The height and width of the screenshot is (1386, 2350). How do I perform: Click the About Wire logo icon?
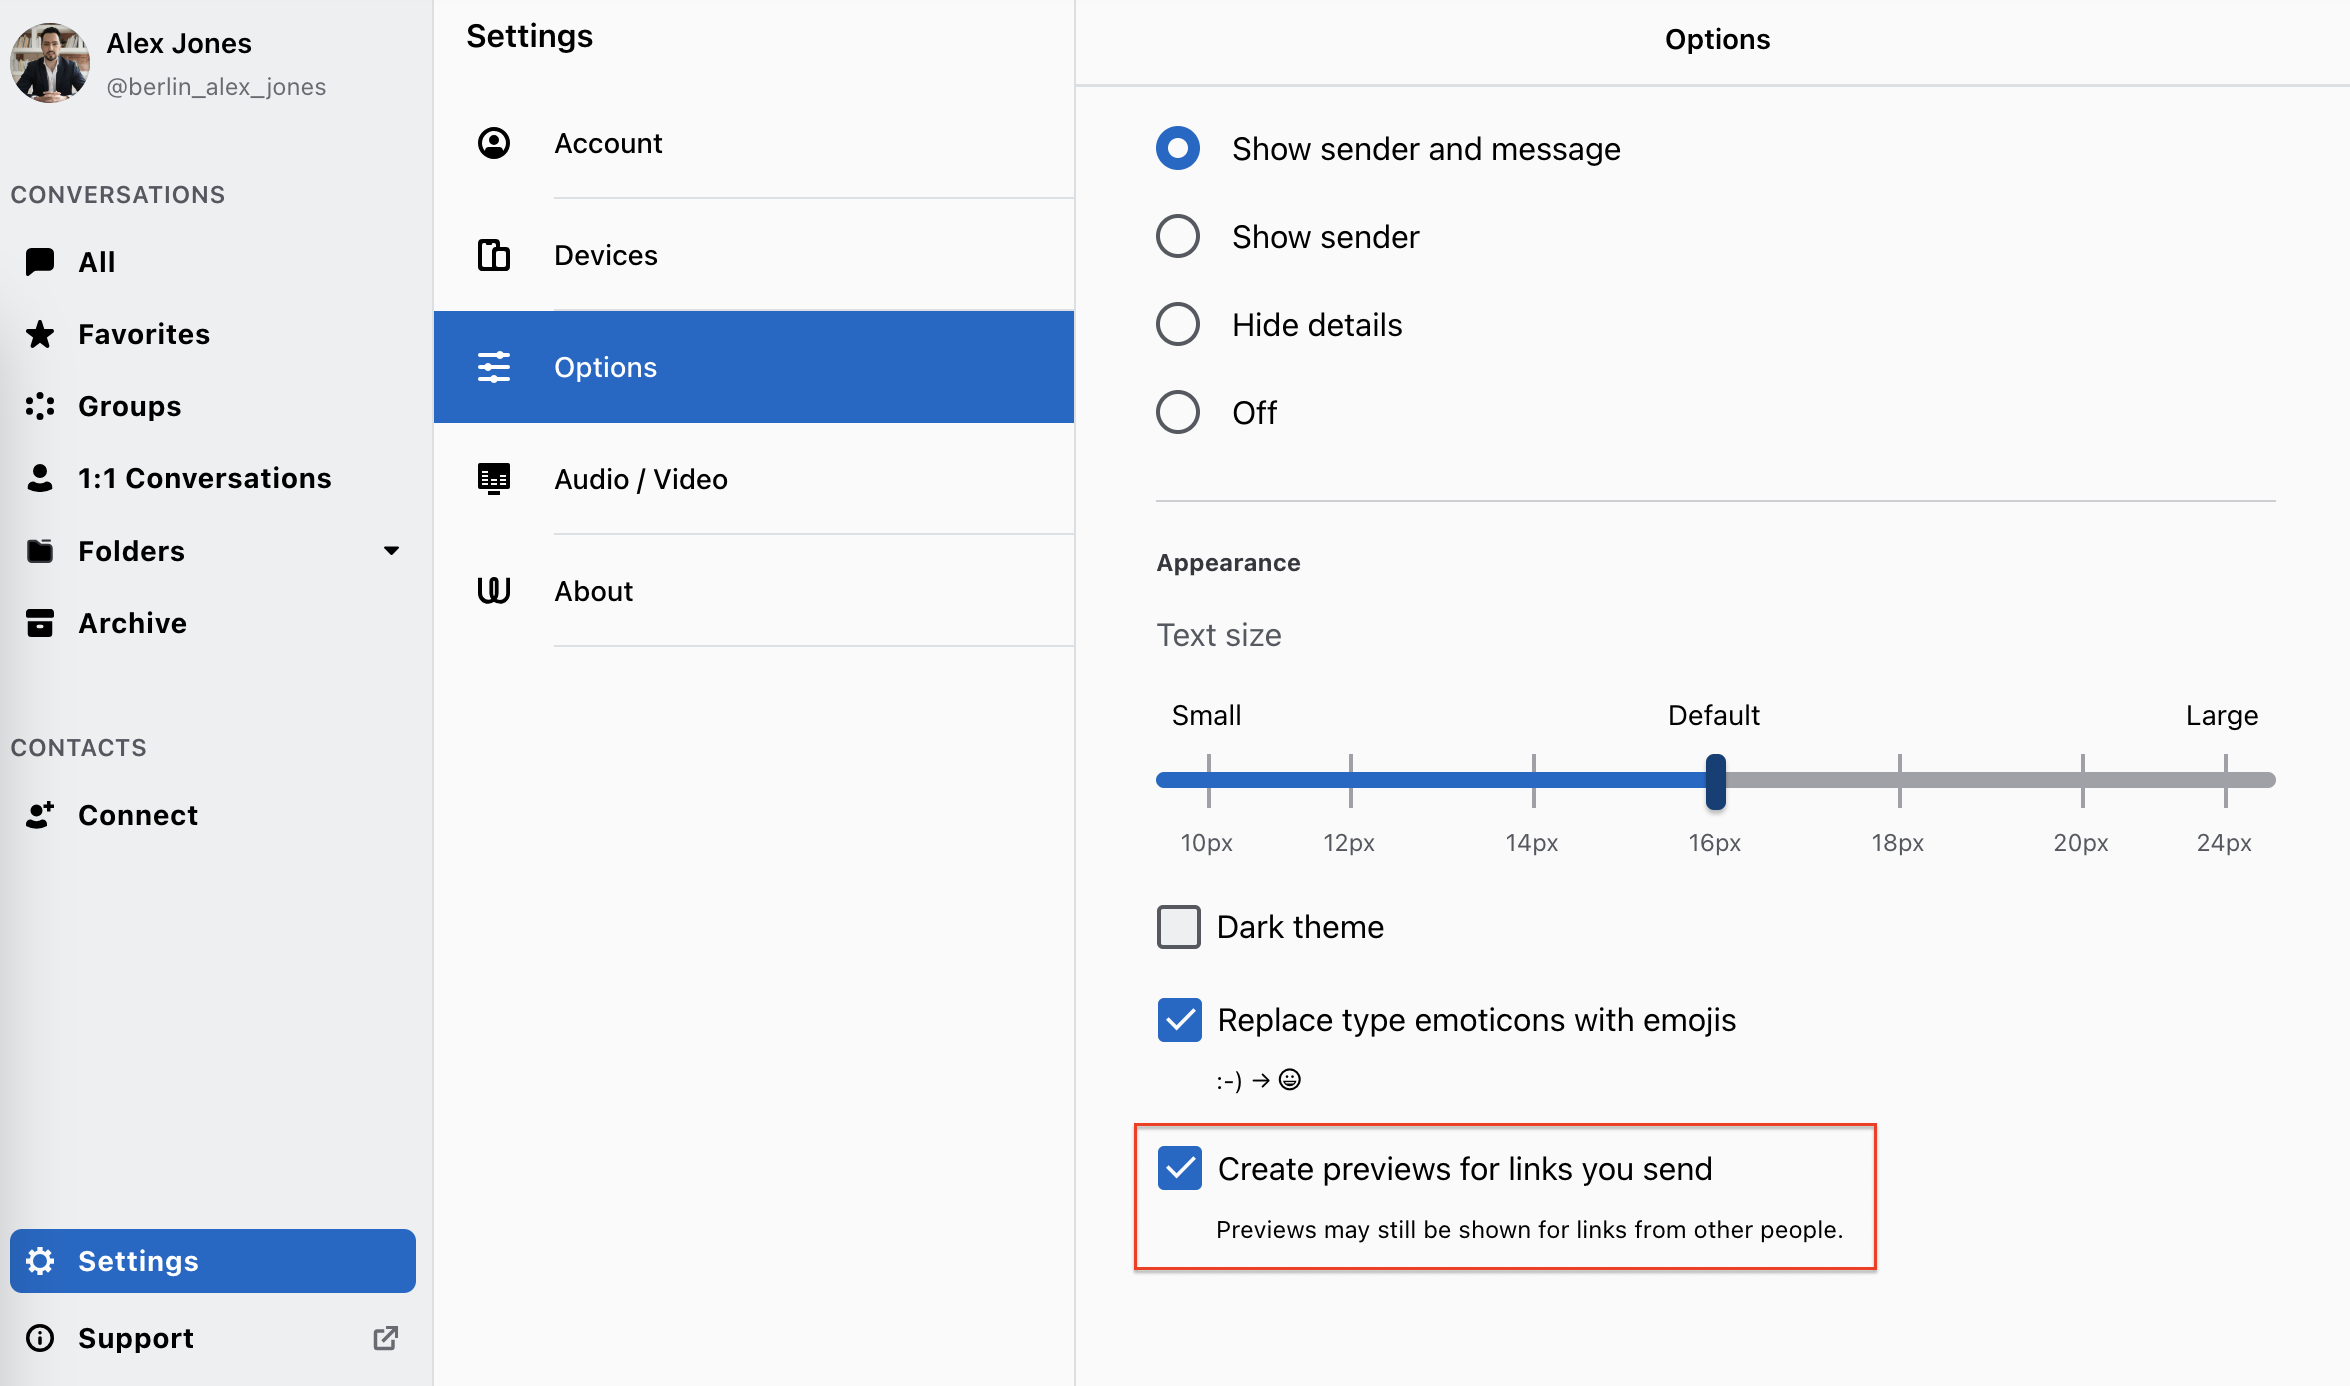point(494,591)
